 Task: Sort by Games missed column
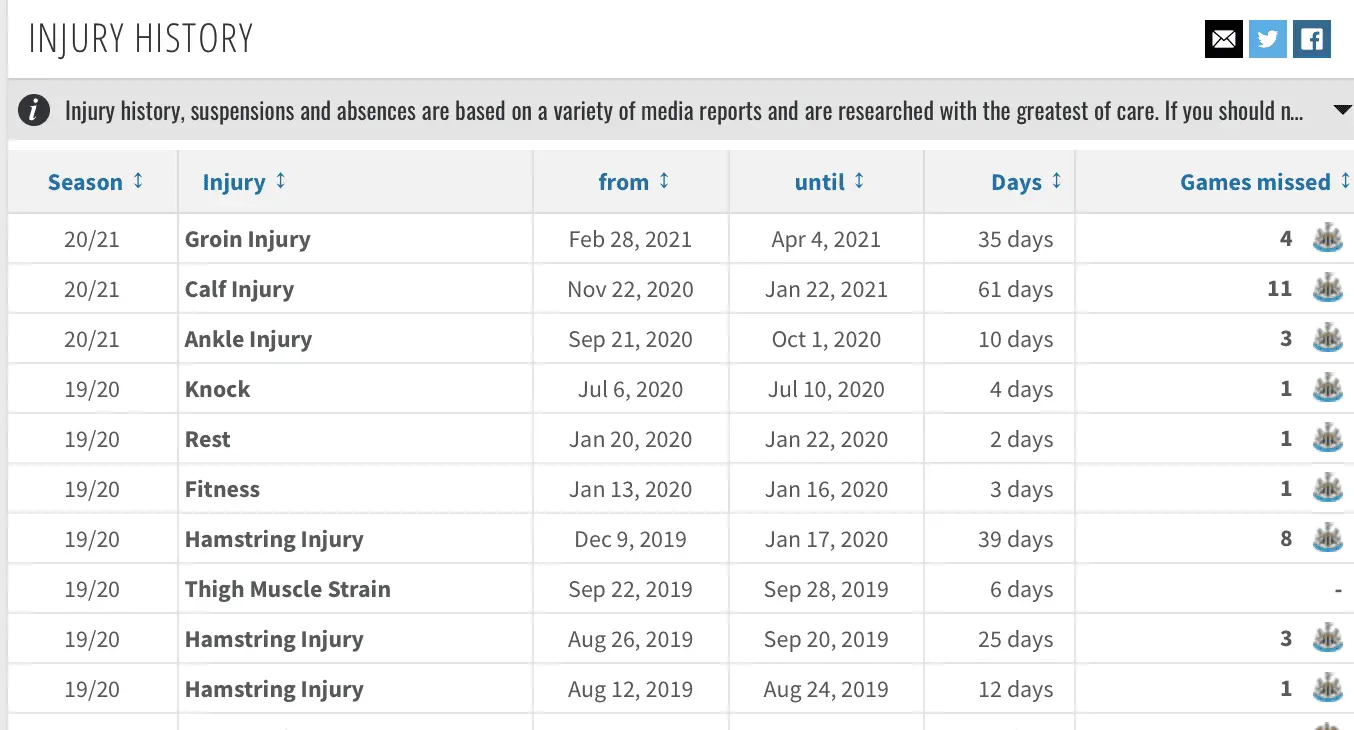tap(1264, 182)
